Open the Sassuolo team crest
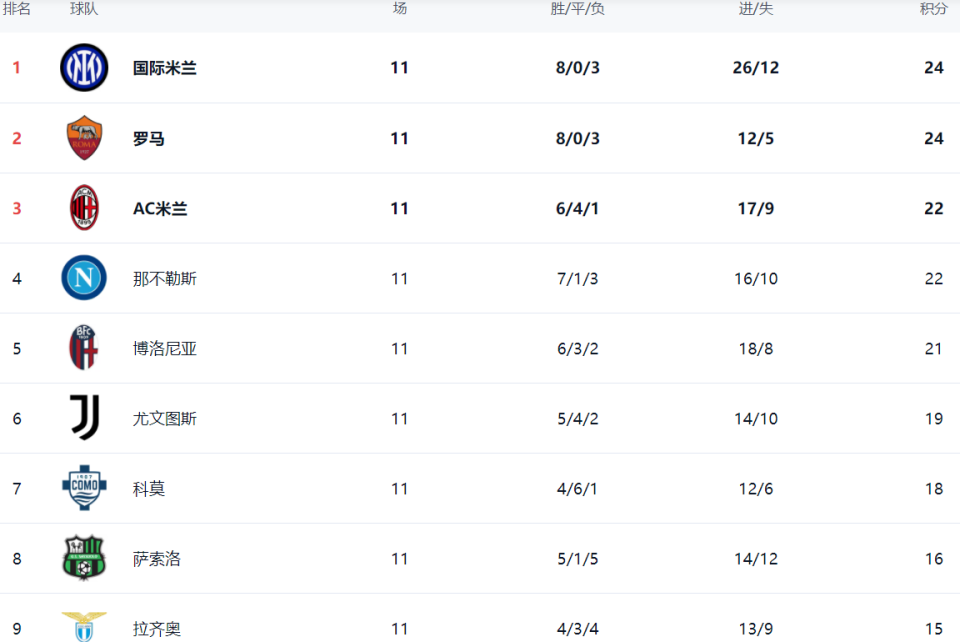The width and height of the screenshot is (960, 642). [84, 558]
